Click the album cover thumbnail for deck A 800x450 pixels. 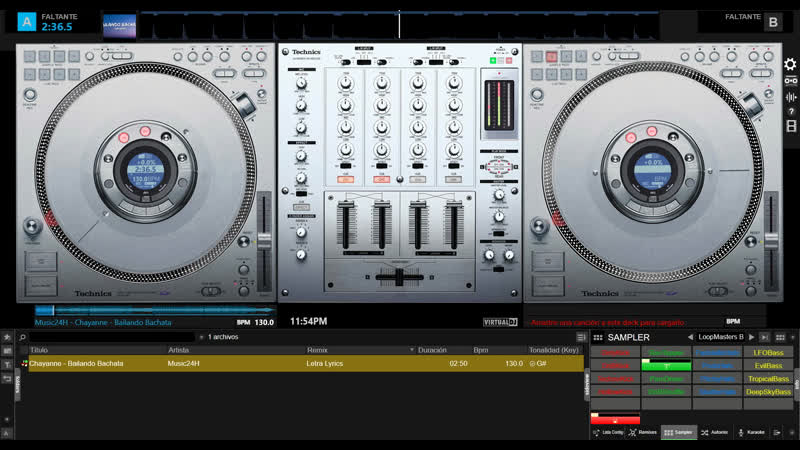pyautogui.click(x=119, y=26)
